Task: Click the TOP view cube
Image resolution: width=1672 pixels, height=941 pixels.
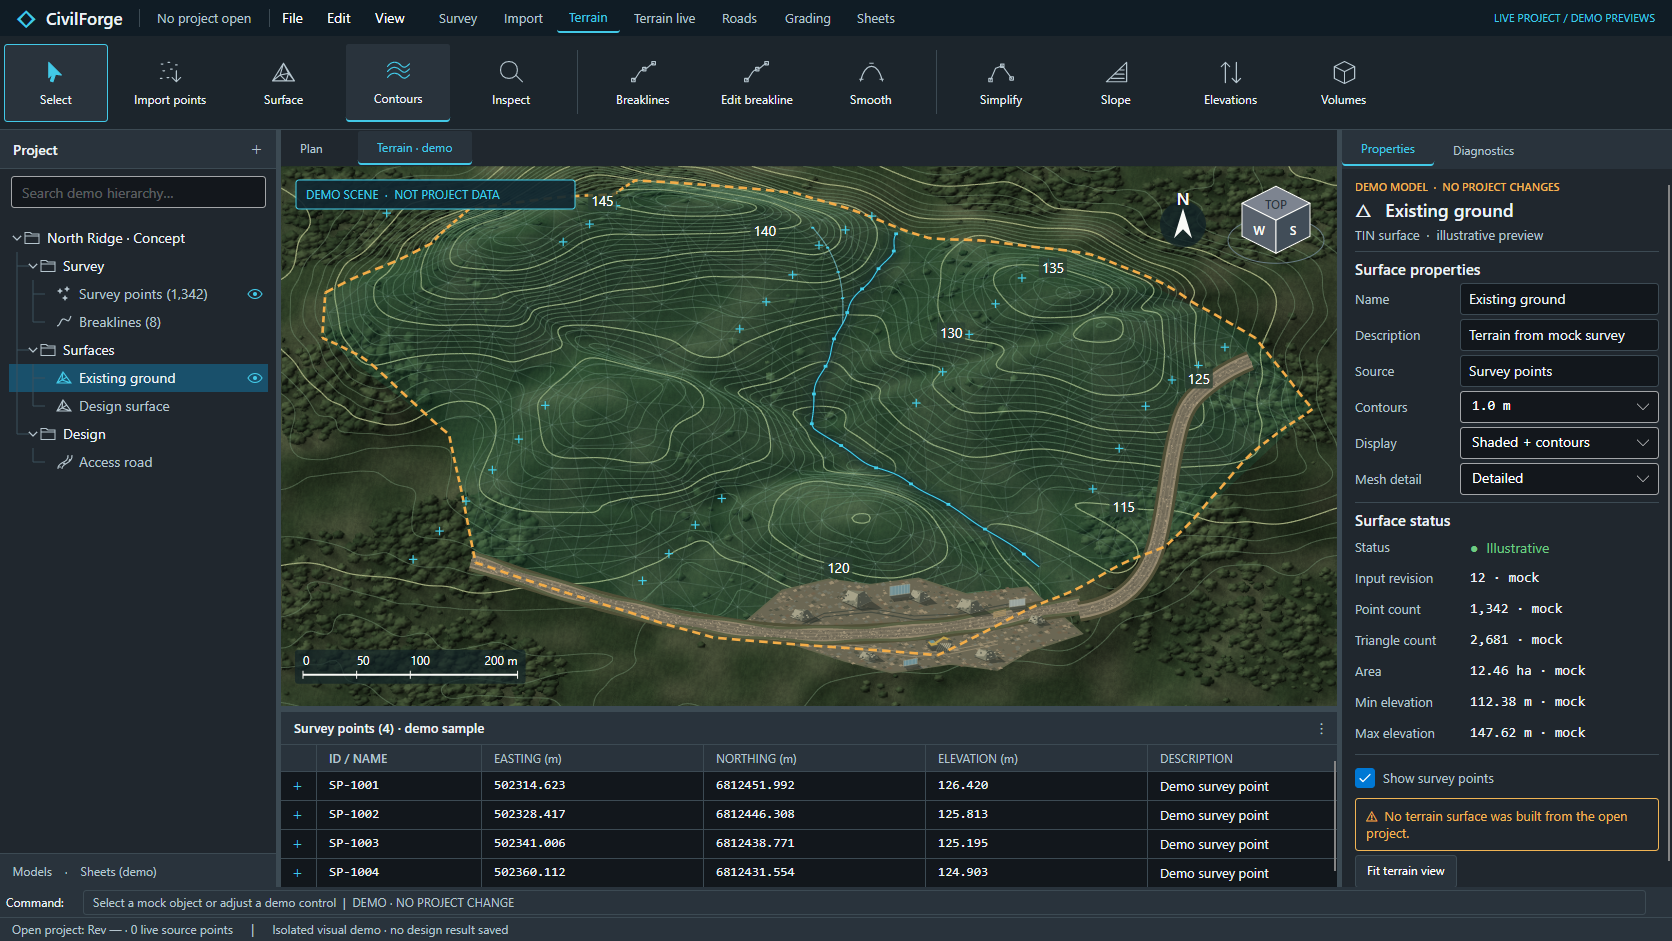Action: 1276,204
